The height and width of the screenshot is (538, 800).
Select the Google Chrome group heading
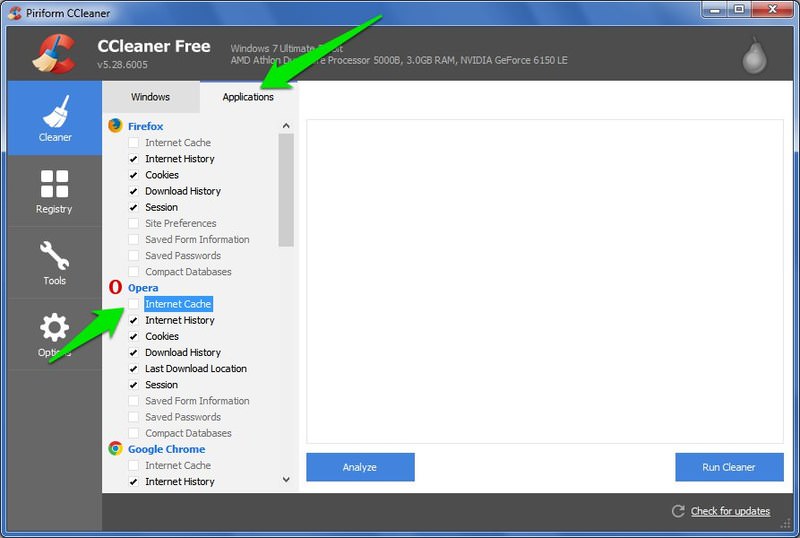point(166,449)
